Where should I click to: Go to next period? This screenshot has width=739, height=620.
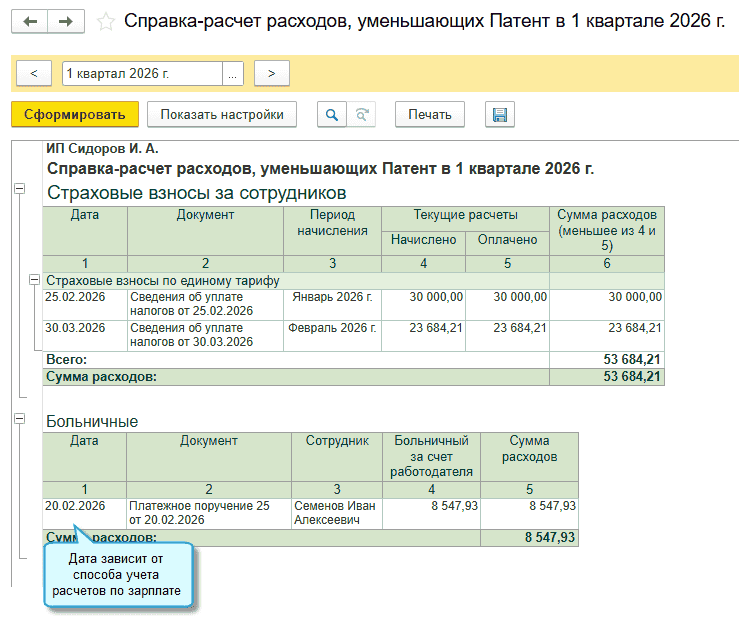tap(271, 73)
